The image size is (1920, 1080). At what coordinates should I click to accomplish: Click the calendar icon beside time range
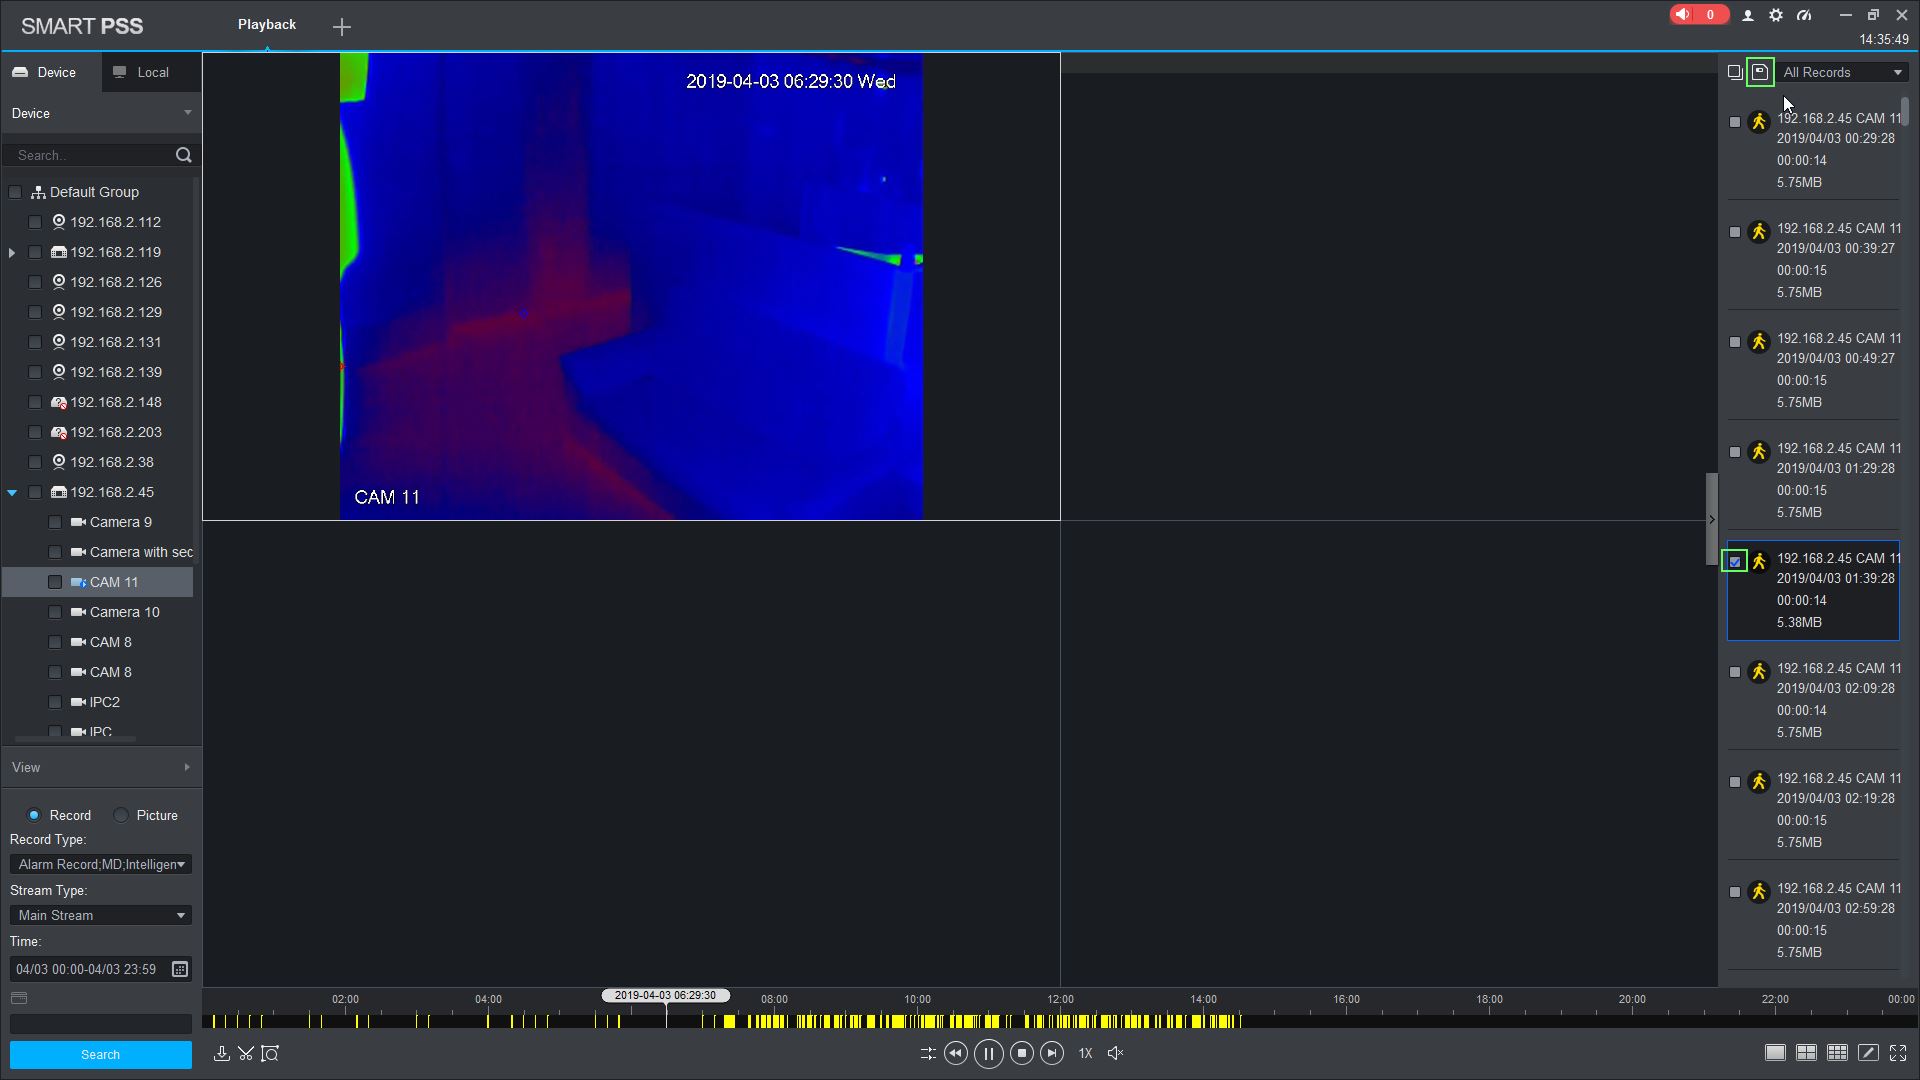[x=180, y=969]
